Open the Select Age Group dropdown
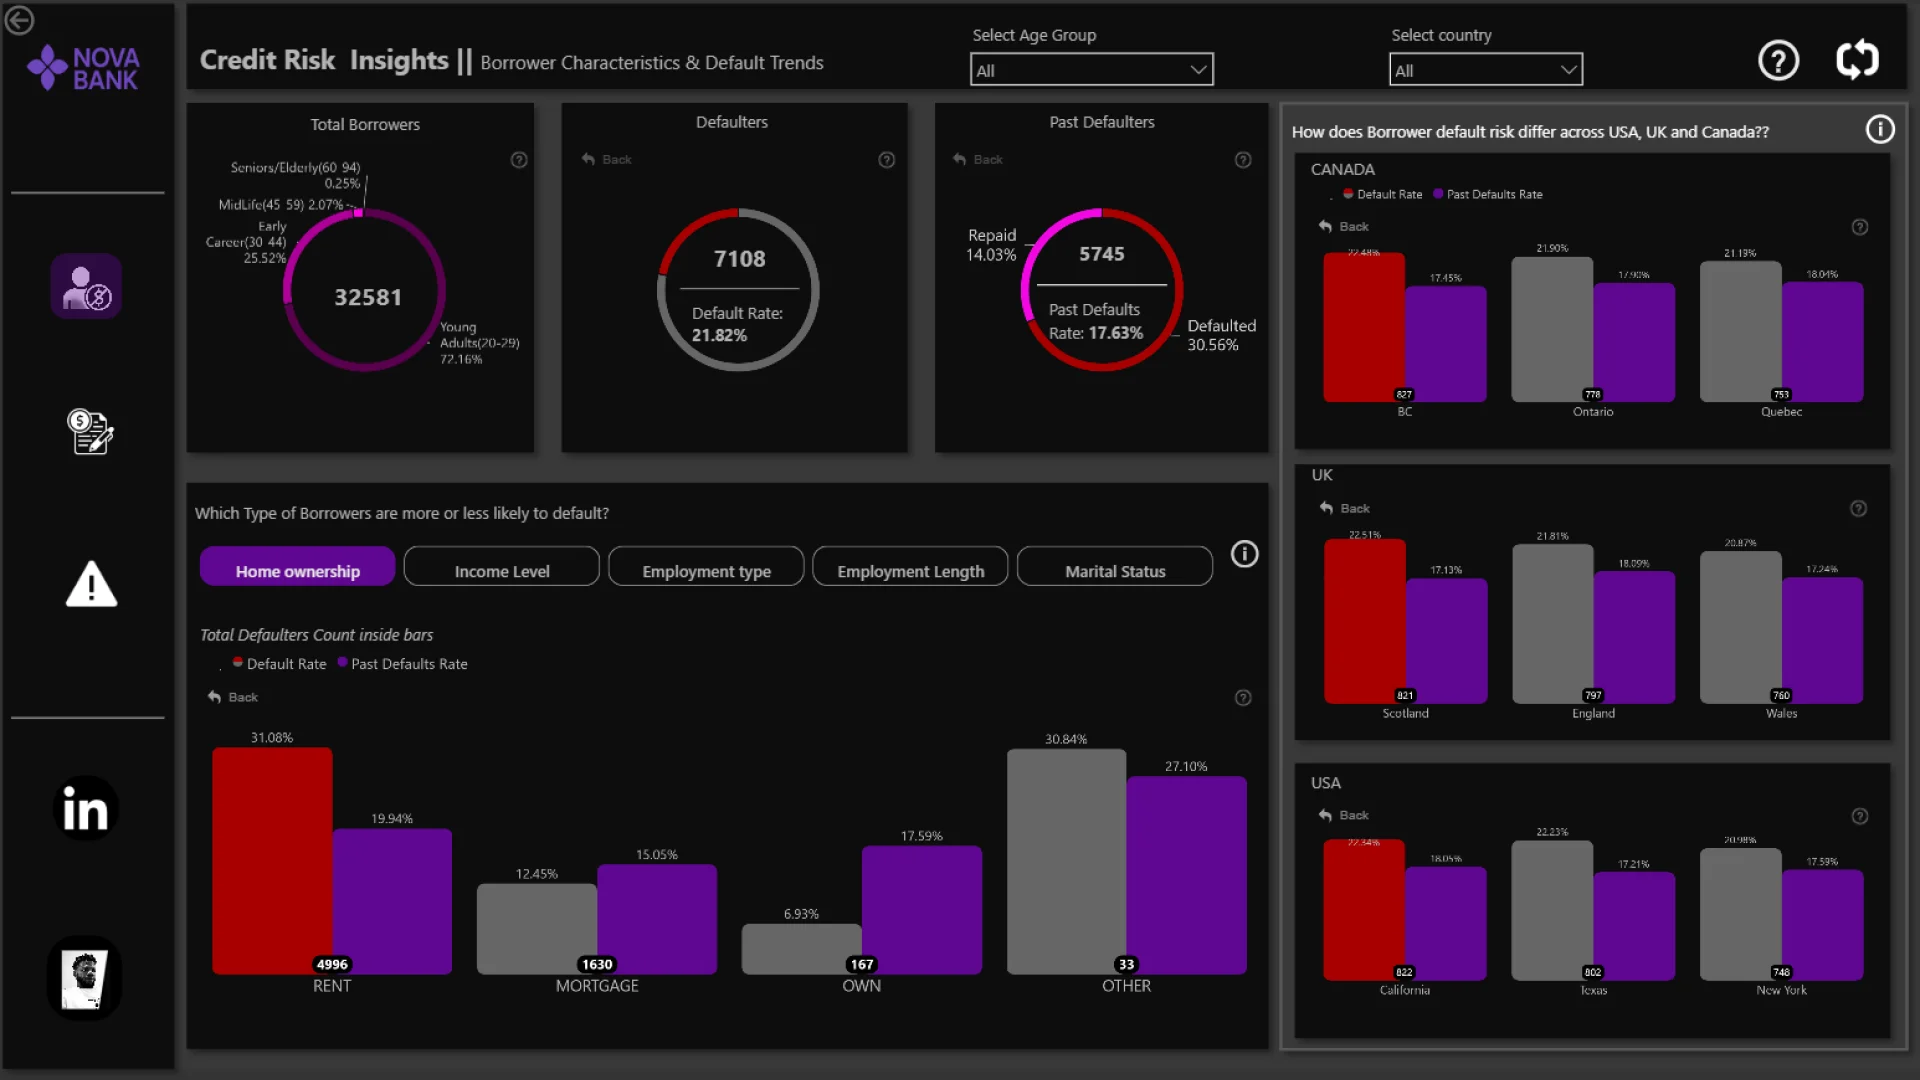The width and height of the screenshot is (1920, 1080). coord(1091,70)
